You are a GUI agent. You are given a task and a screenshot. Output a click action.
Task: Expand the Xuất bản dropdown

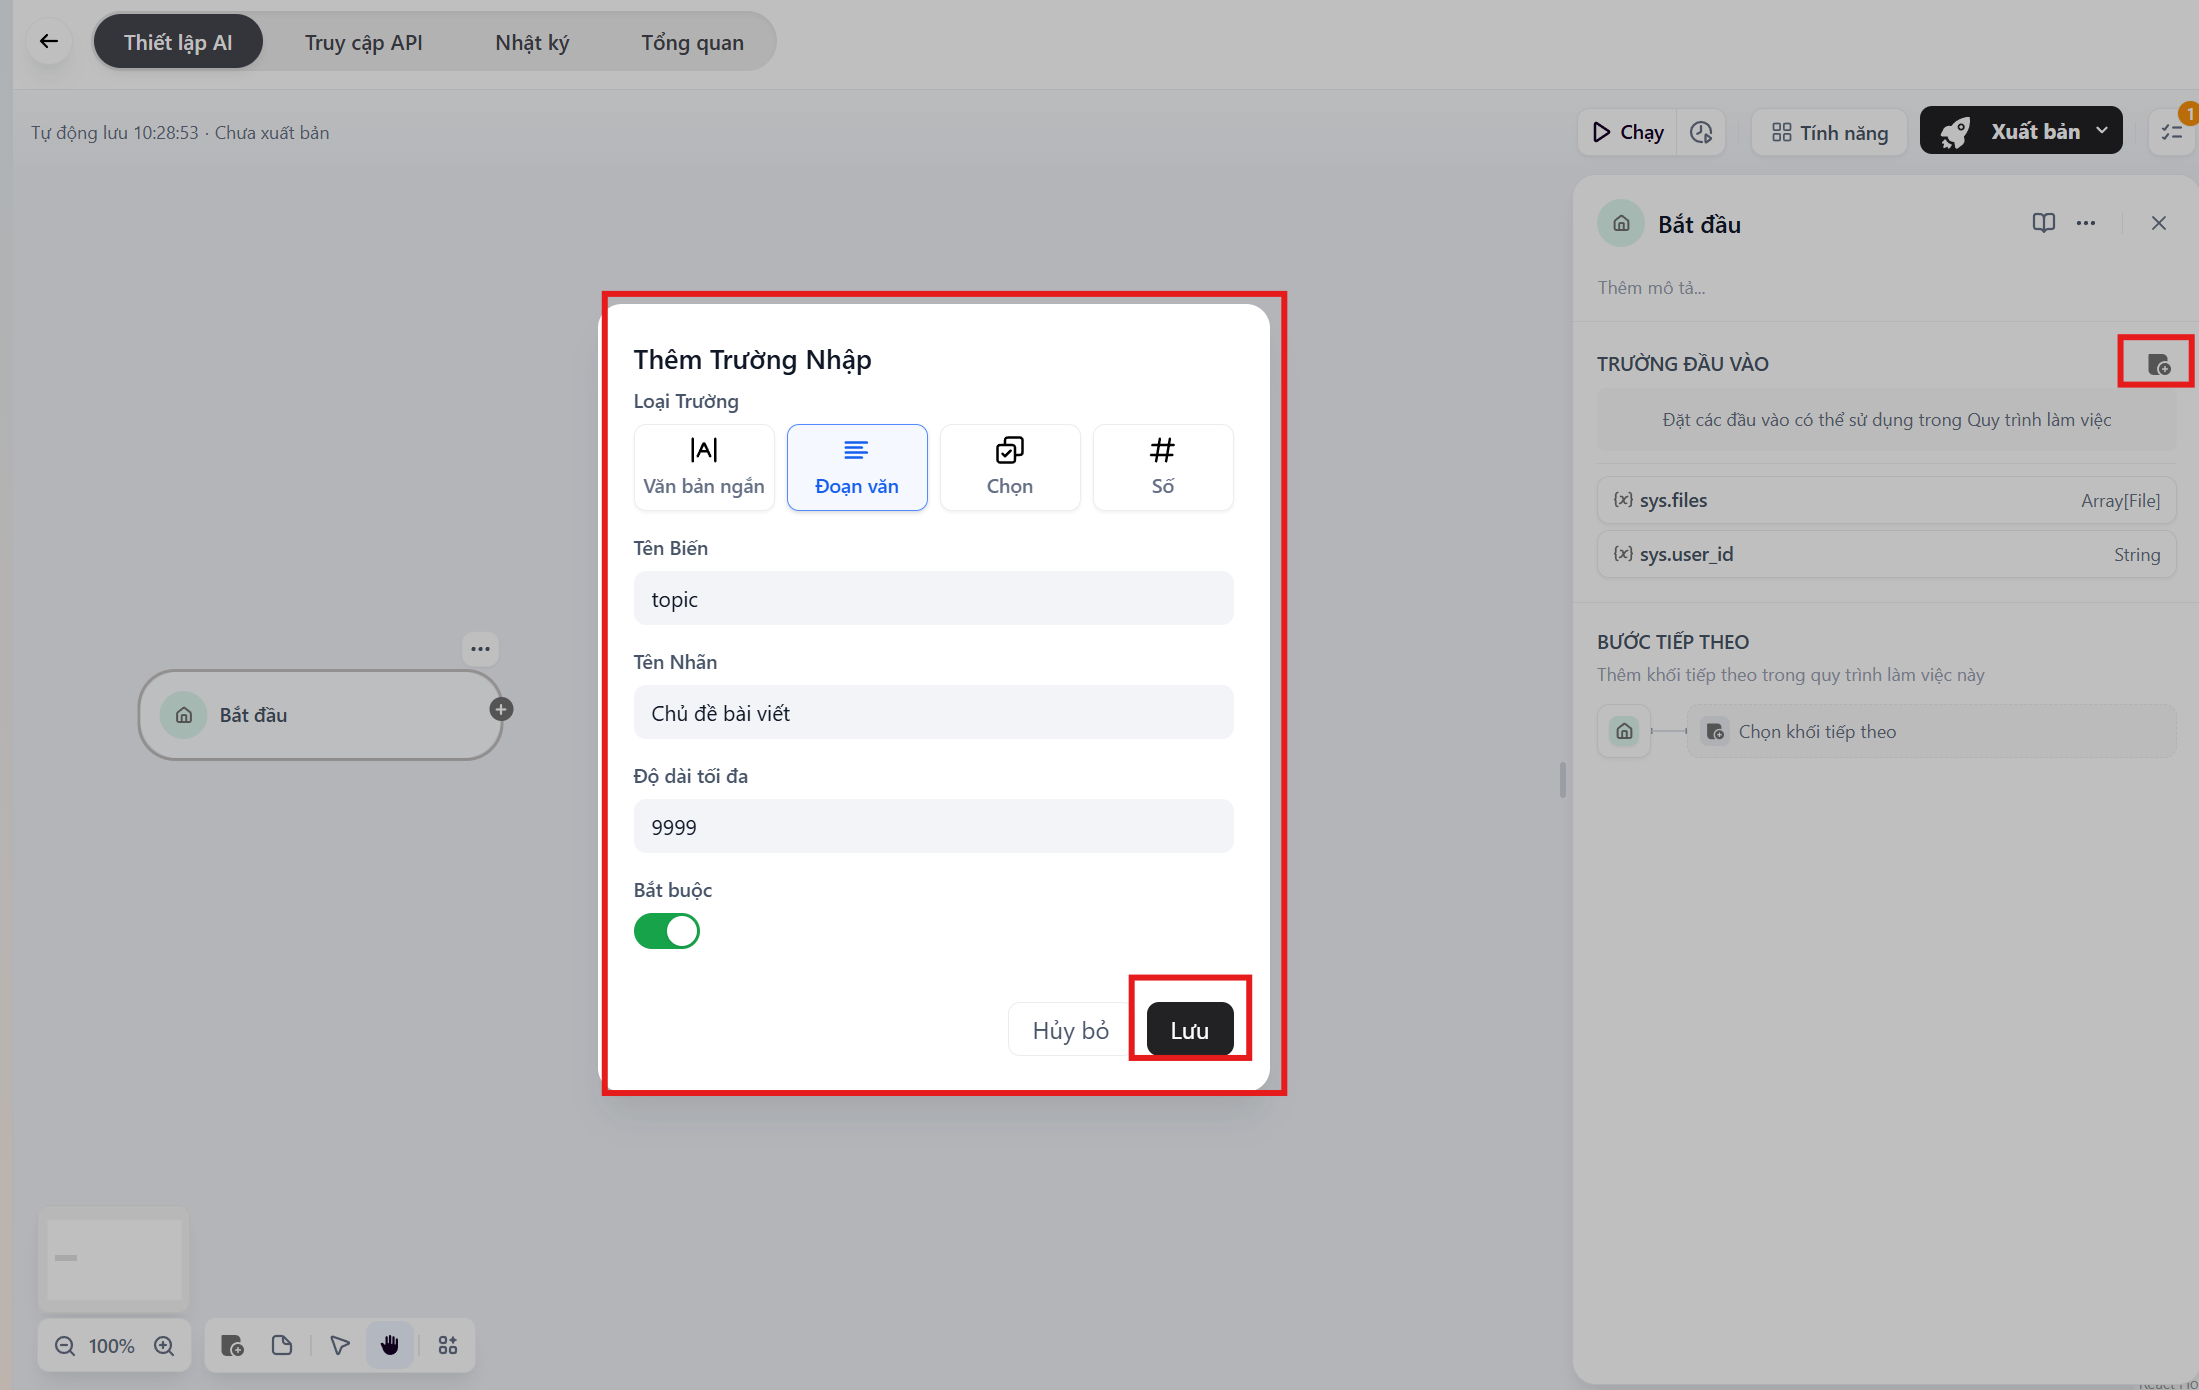tap(2102, 131)
